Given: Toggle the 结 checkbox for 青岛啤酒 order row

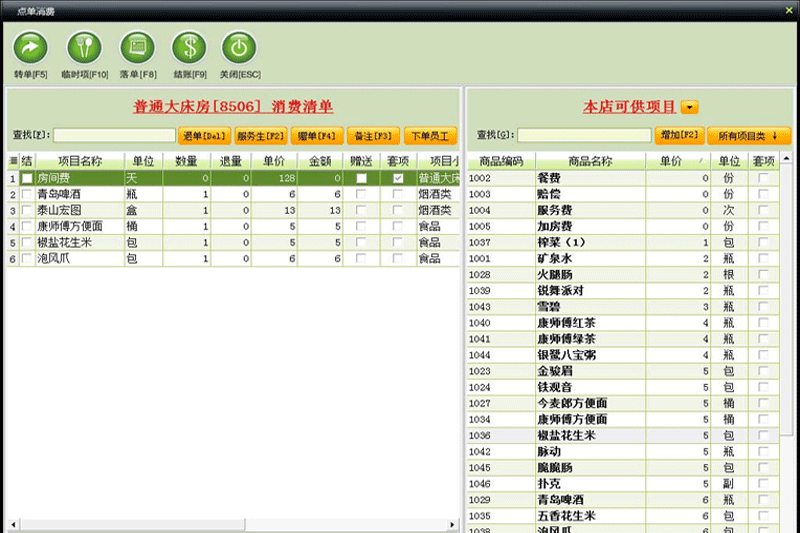Looking at the screenshot, I should coord(27,194).
